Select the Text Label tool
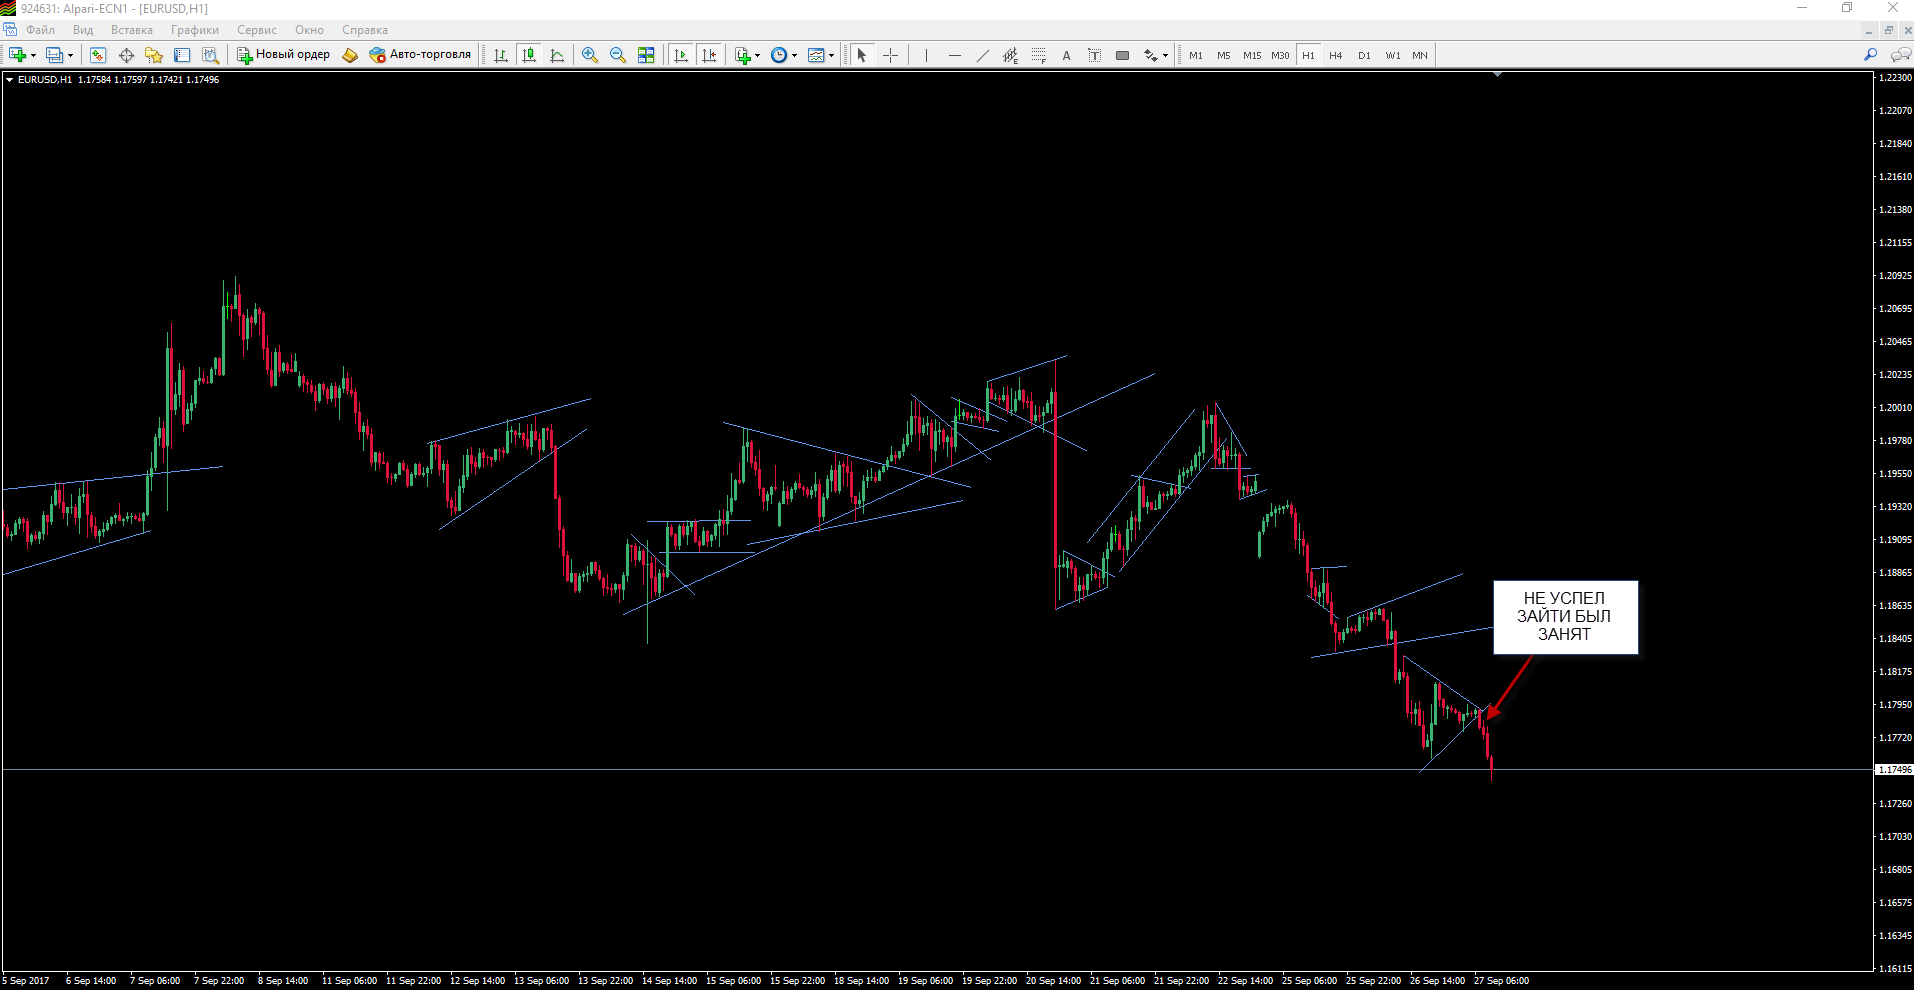Screen dimensions: 1914x990 click(1094, 55)
